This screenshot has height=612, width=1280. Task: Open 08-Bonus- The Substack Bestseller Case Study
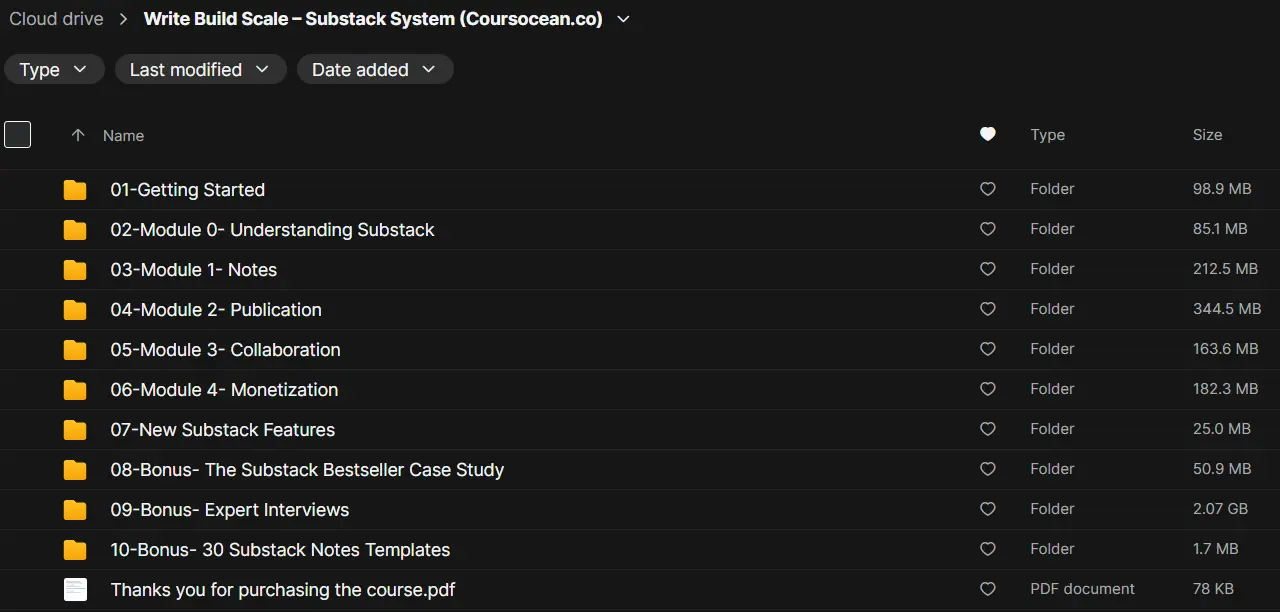pos(307,470)
